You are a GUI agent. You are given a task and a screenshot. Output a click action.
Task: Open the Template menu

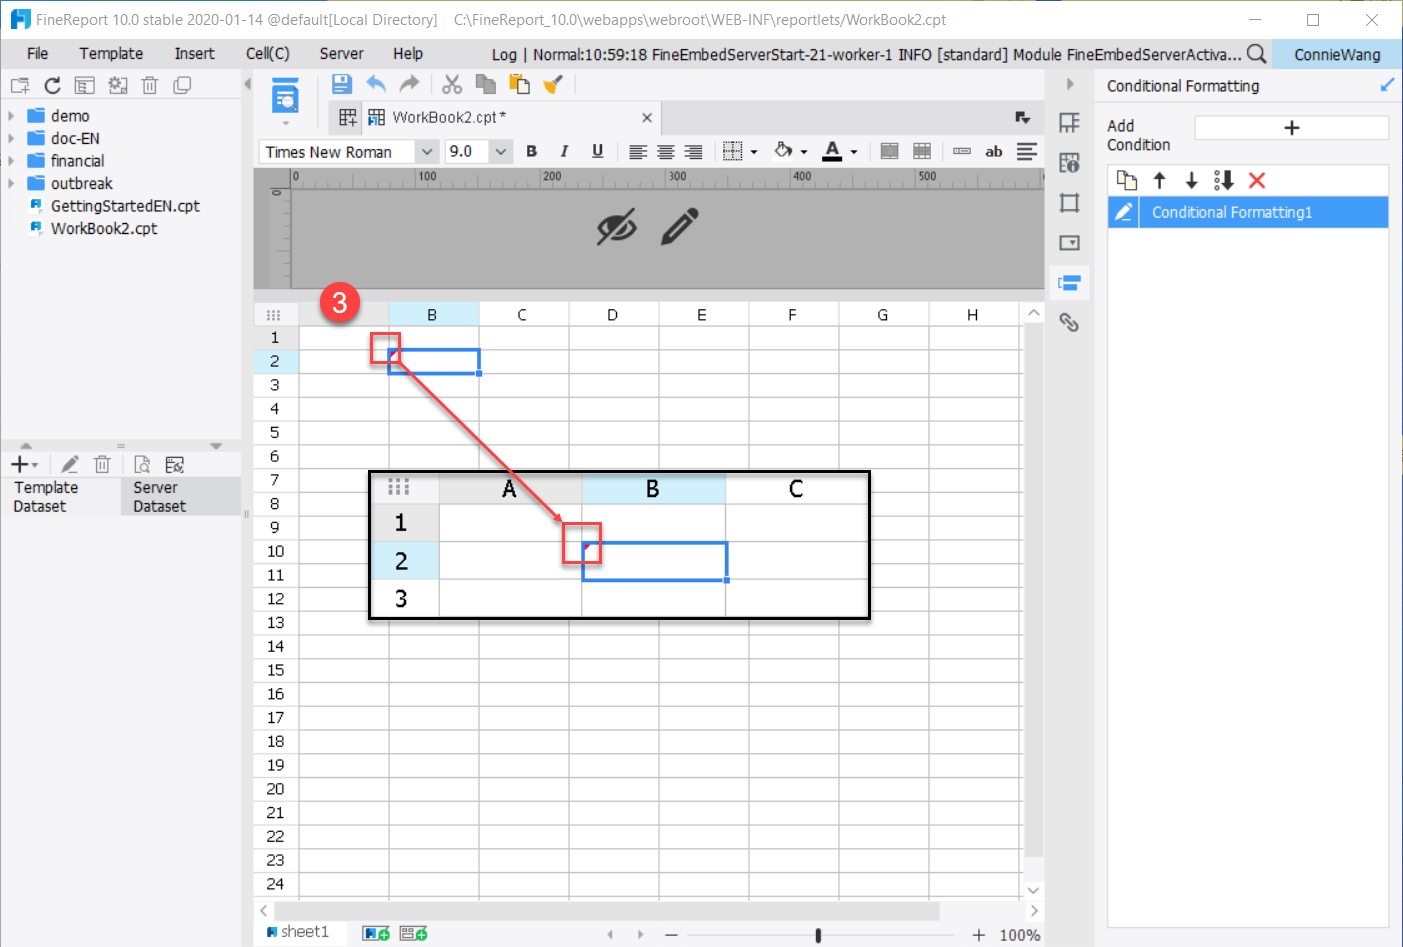110,53
